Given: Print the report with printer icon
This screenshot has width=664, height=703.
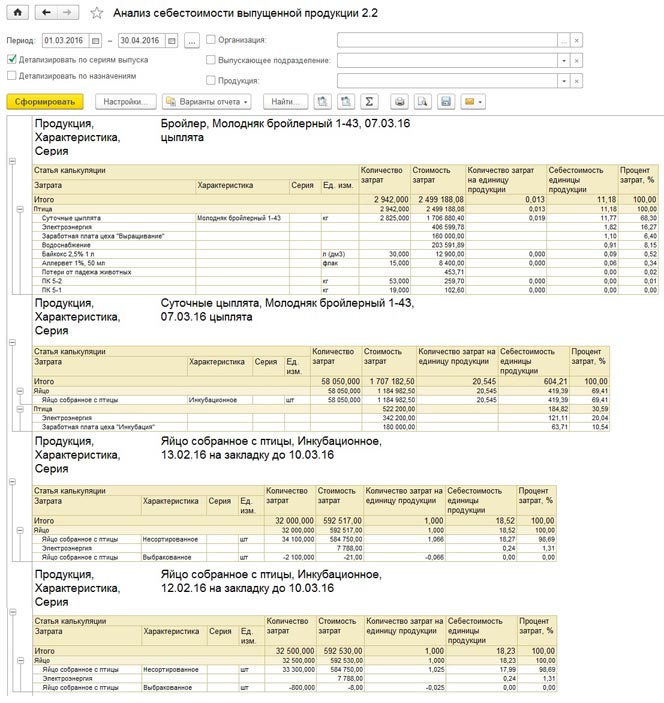Looking at the screenshot, I should pyautogui.click(x=399, y=102).
